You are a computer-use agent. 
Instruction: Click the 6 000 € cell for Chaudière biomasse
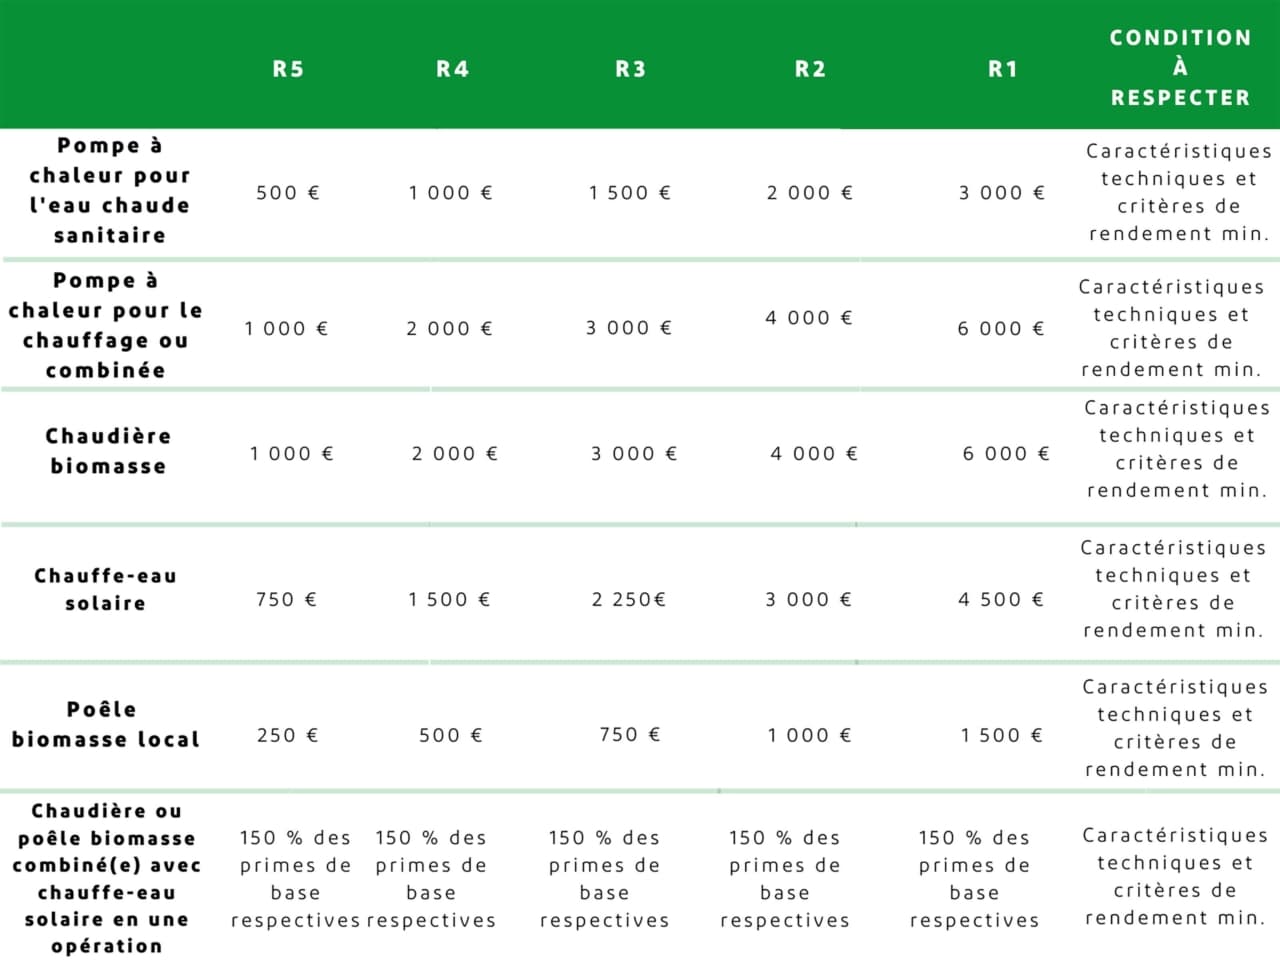[1006, 453]
